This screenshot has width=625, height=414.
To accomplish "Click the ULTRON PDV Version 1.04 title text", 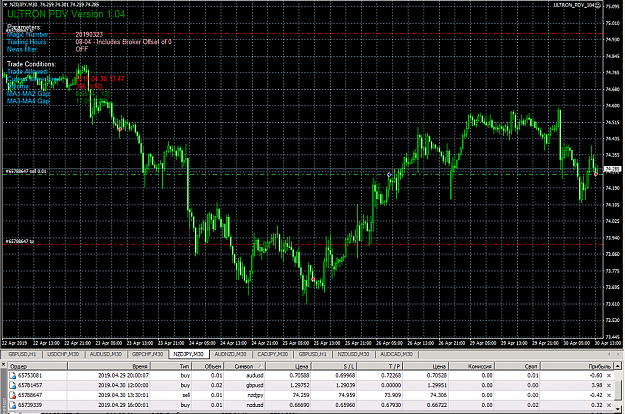I will point(66,14).
